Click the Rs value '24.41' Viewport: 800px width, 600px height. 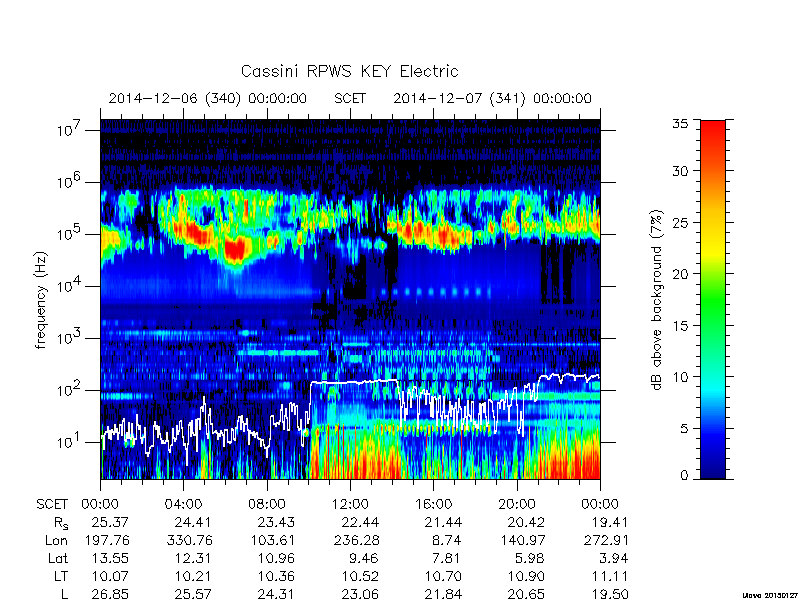point(193,522)
